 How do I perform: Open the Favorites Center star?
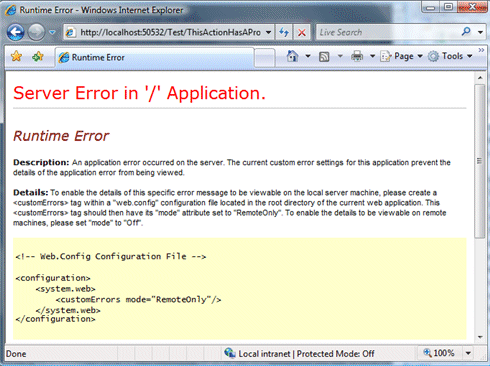click(x=16, y=56)
